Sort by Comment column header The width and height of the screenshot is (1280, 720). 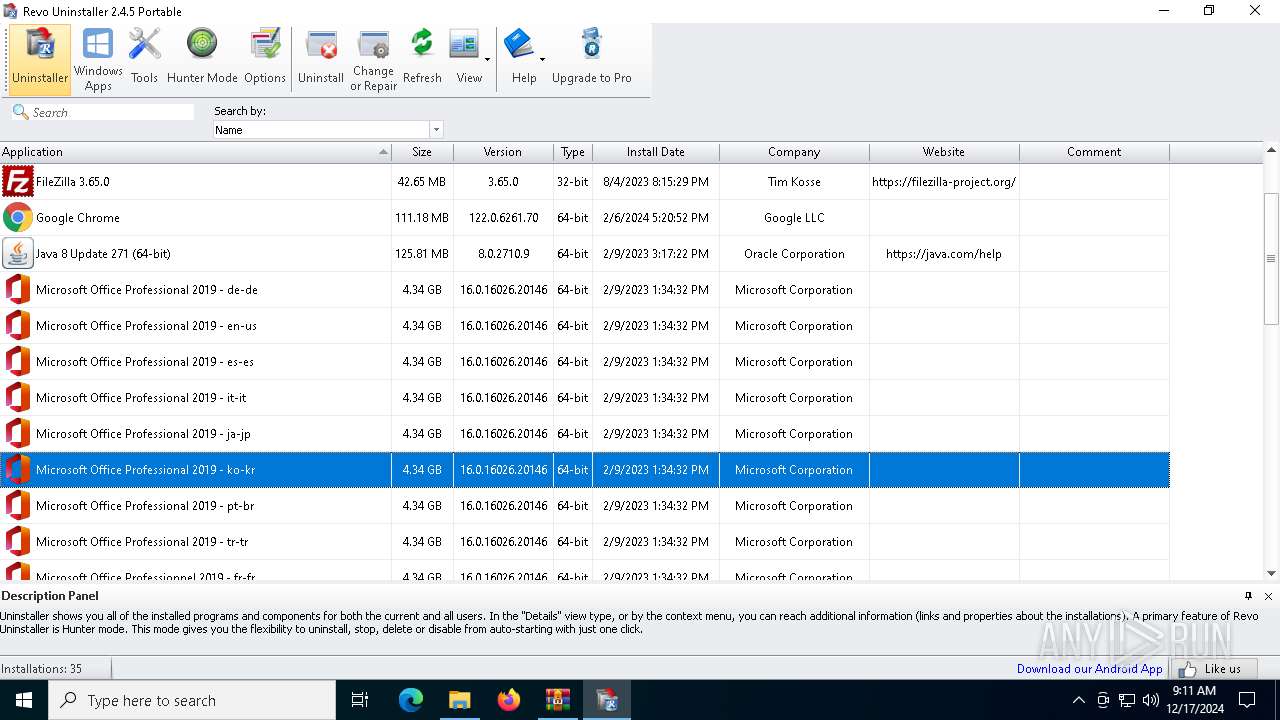(1094, 152)
